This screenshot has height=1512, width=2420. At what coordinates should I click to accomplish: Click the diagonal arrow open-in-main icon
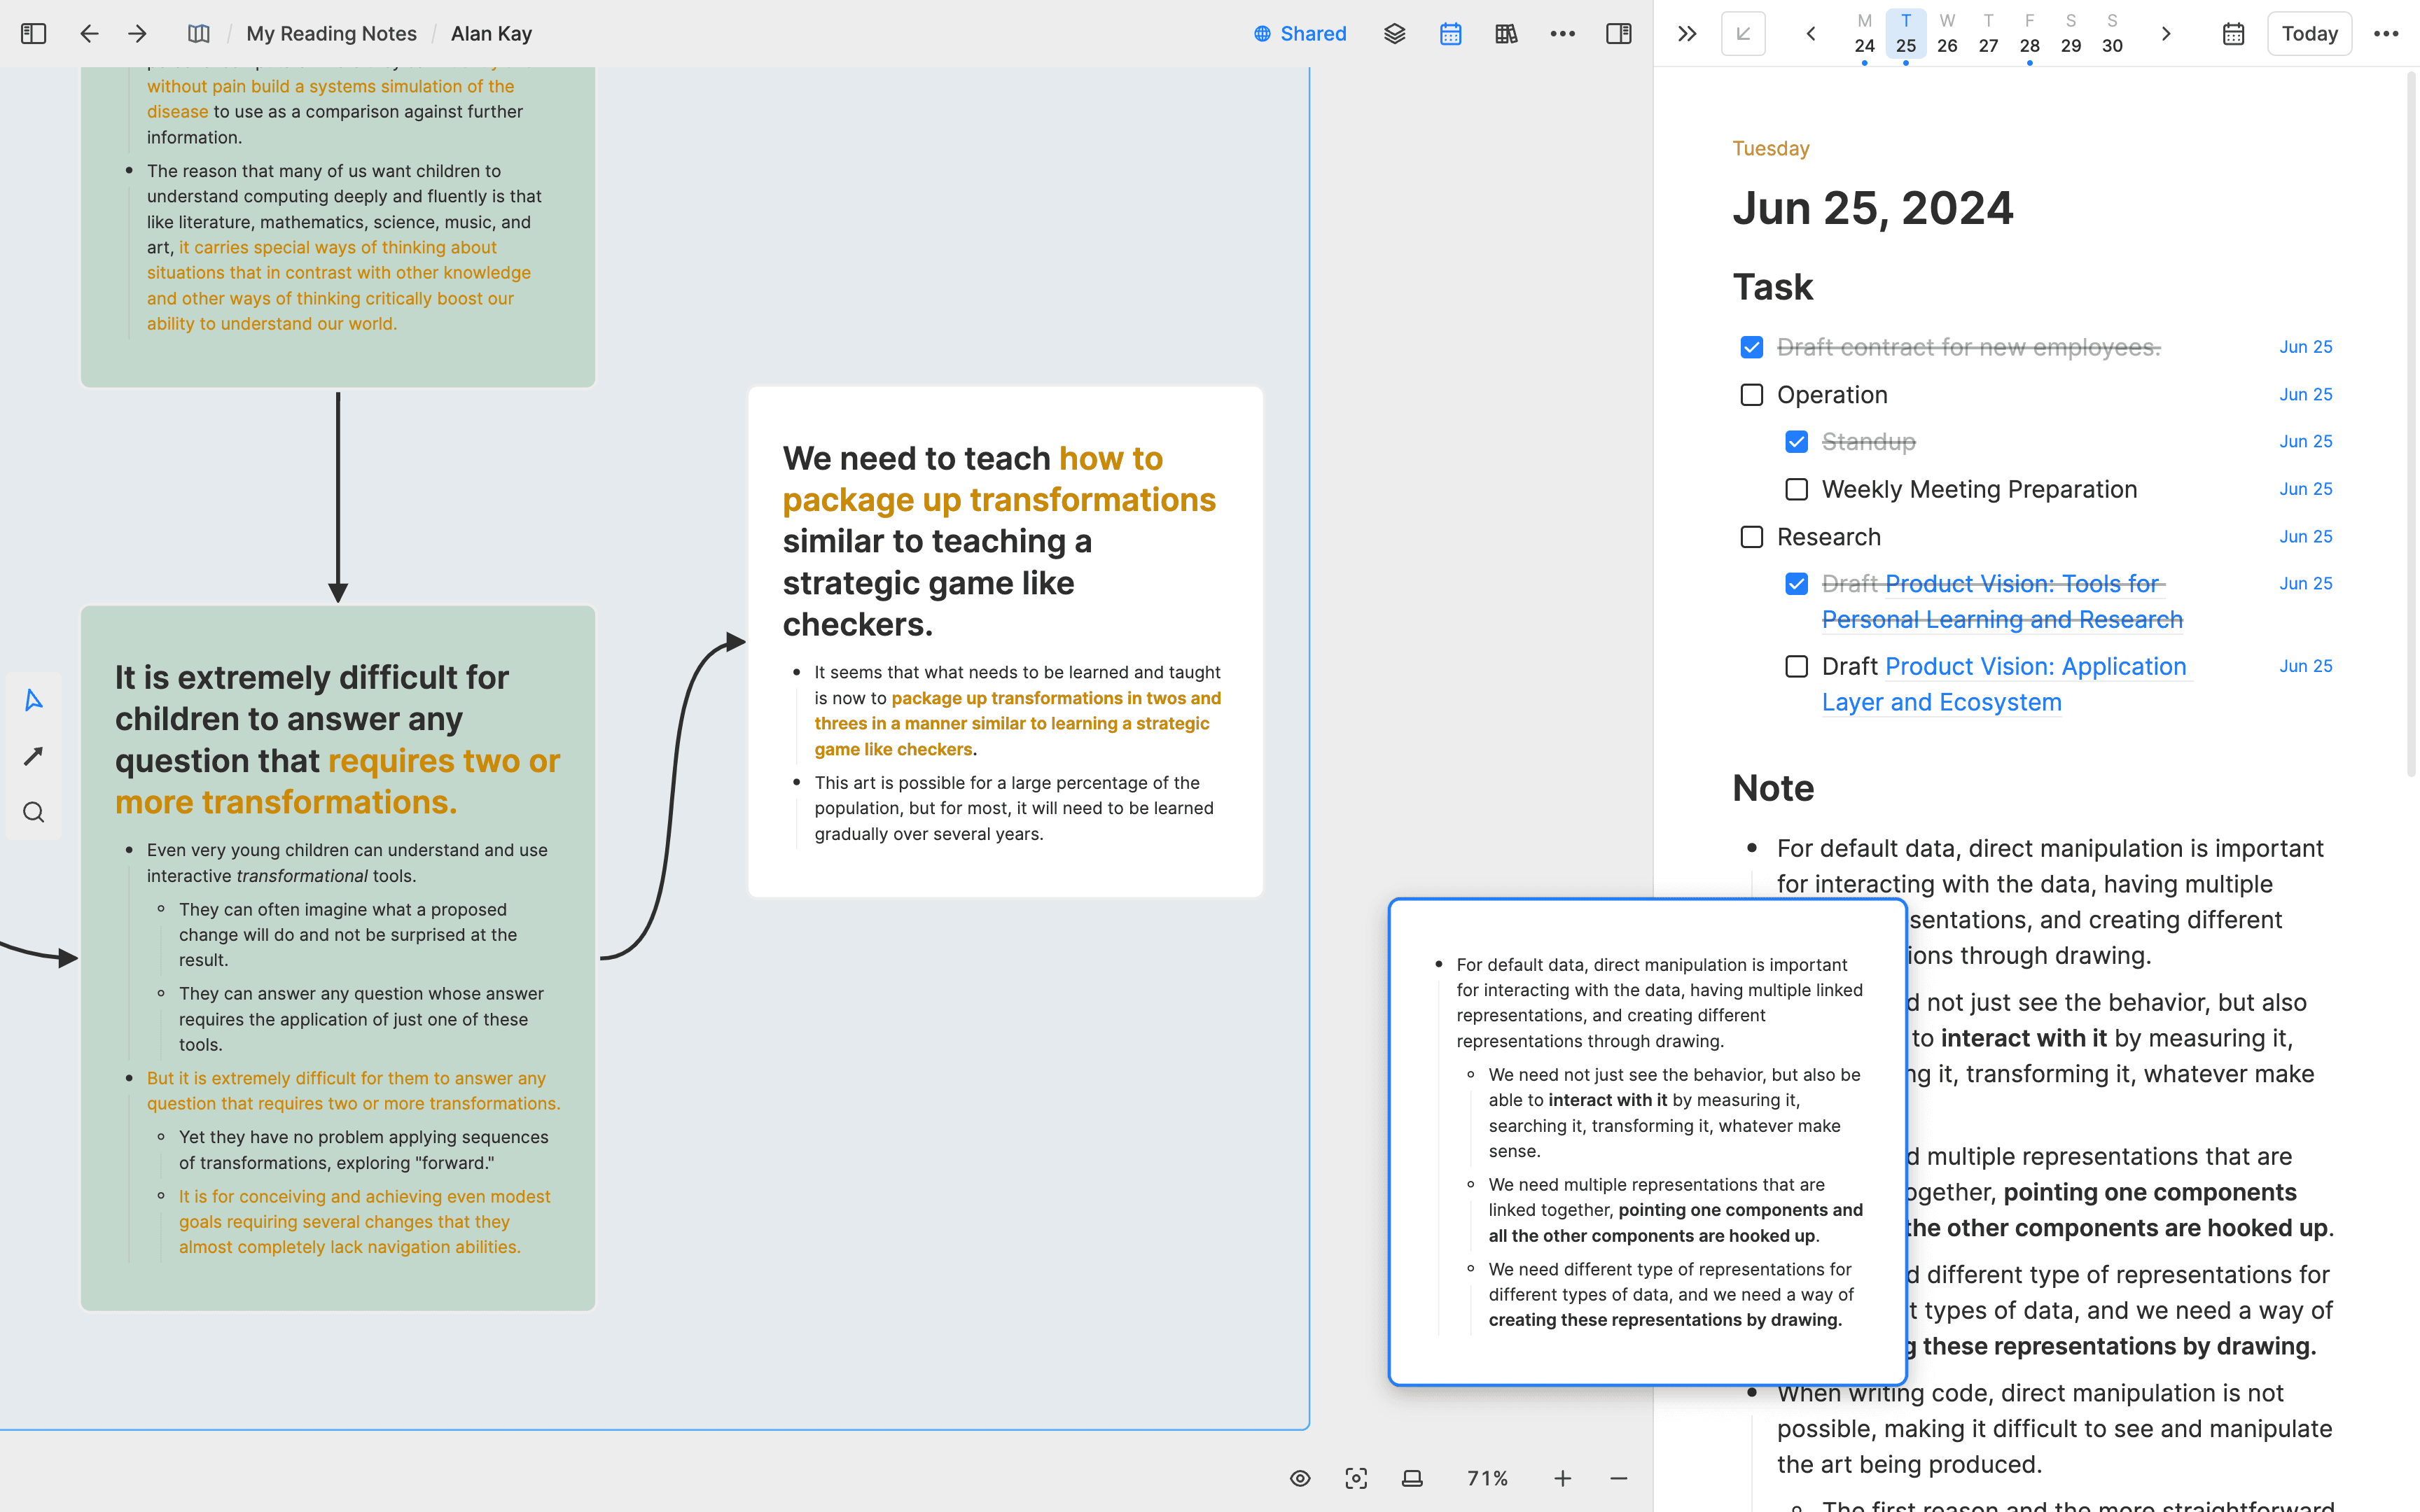pyautogui.click(x=1743, y=33)
